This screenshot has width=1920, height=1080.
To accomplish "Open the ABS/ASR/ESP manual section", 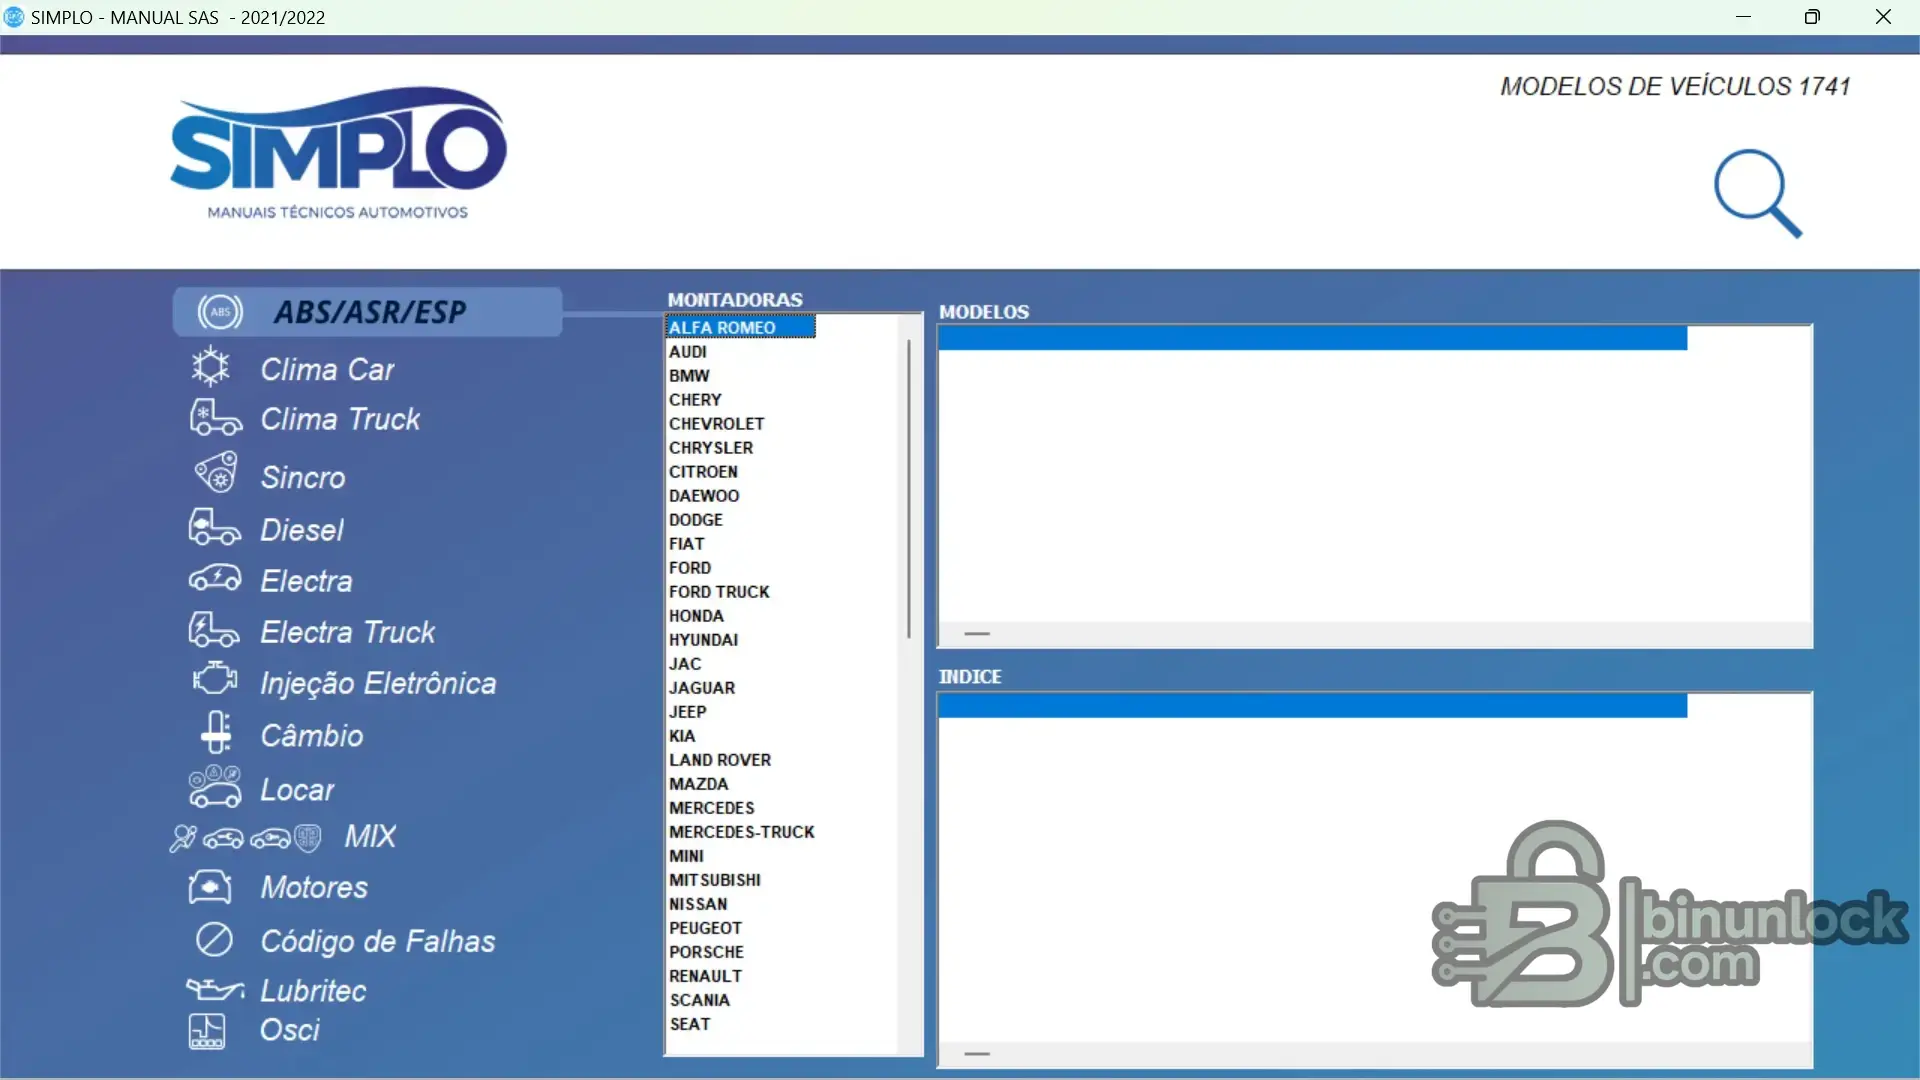I will [x=368, y=312].
